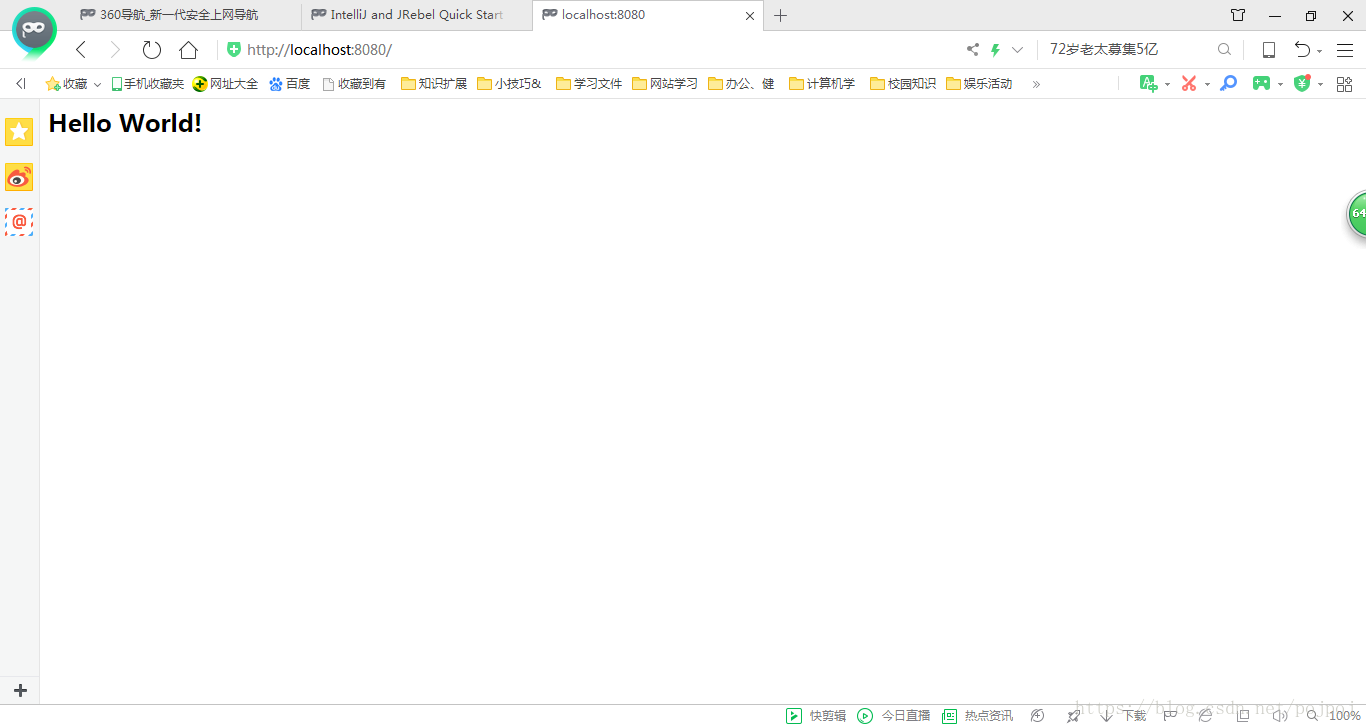Click the green gamepad games icon

coord(1262,84)
